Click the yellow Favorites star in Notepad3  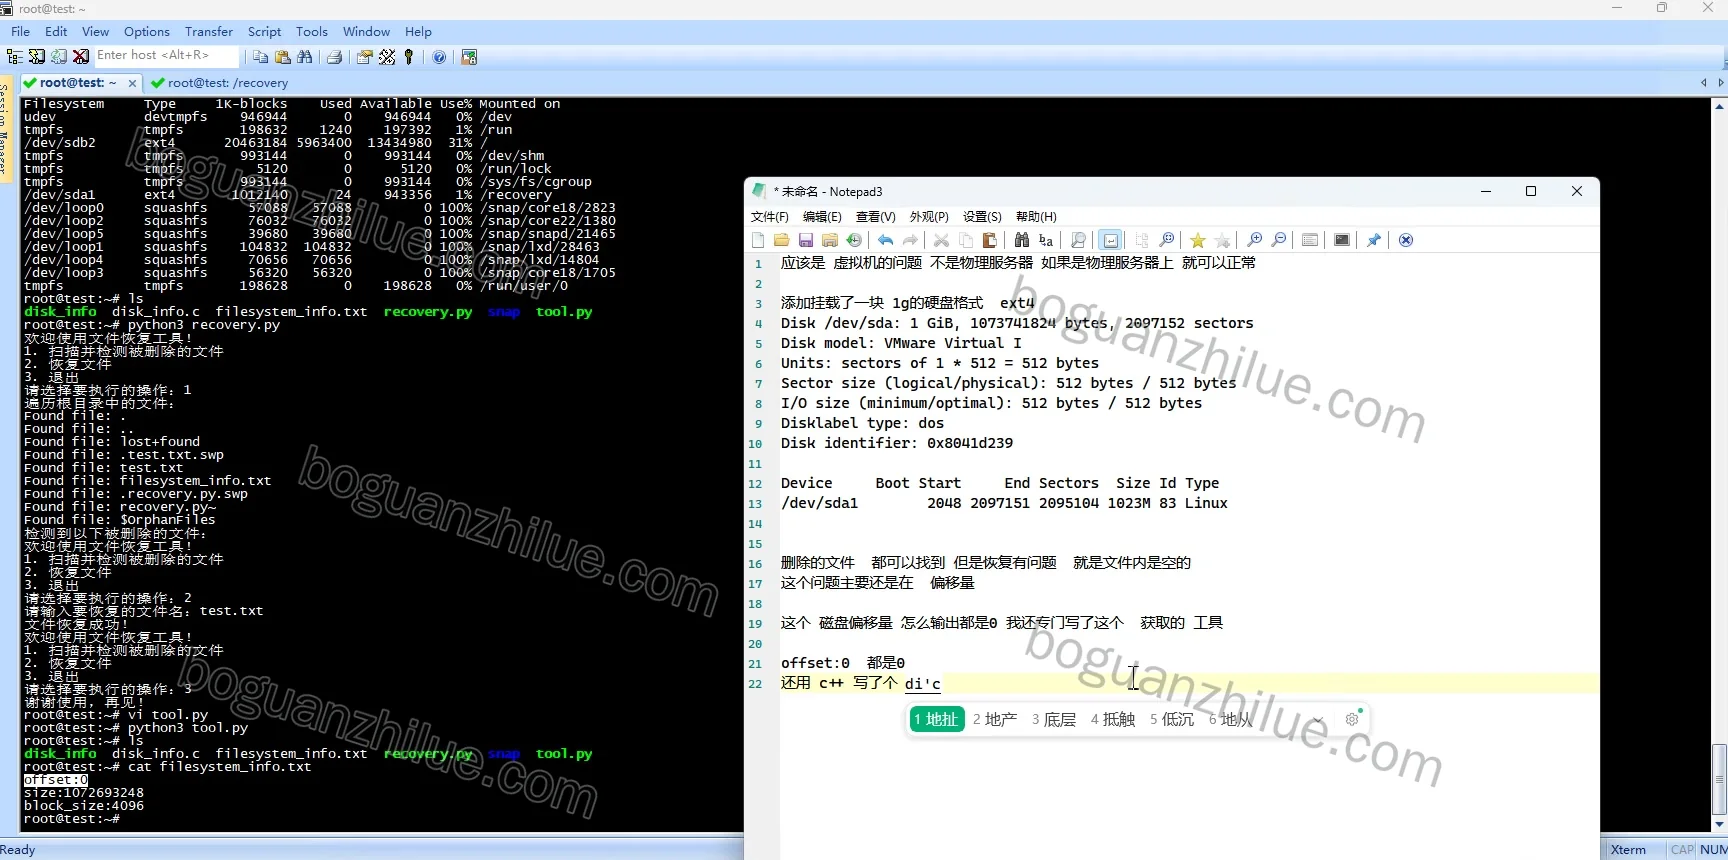click(x=1198, y=240)
